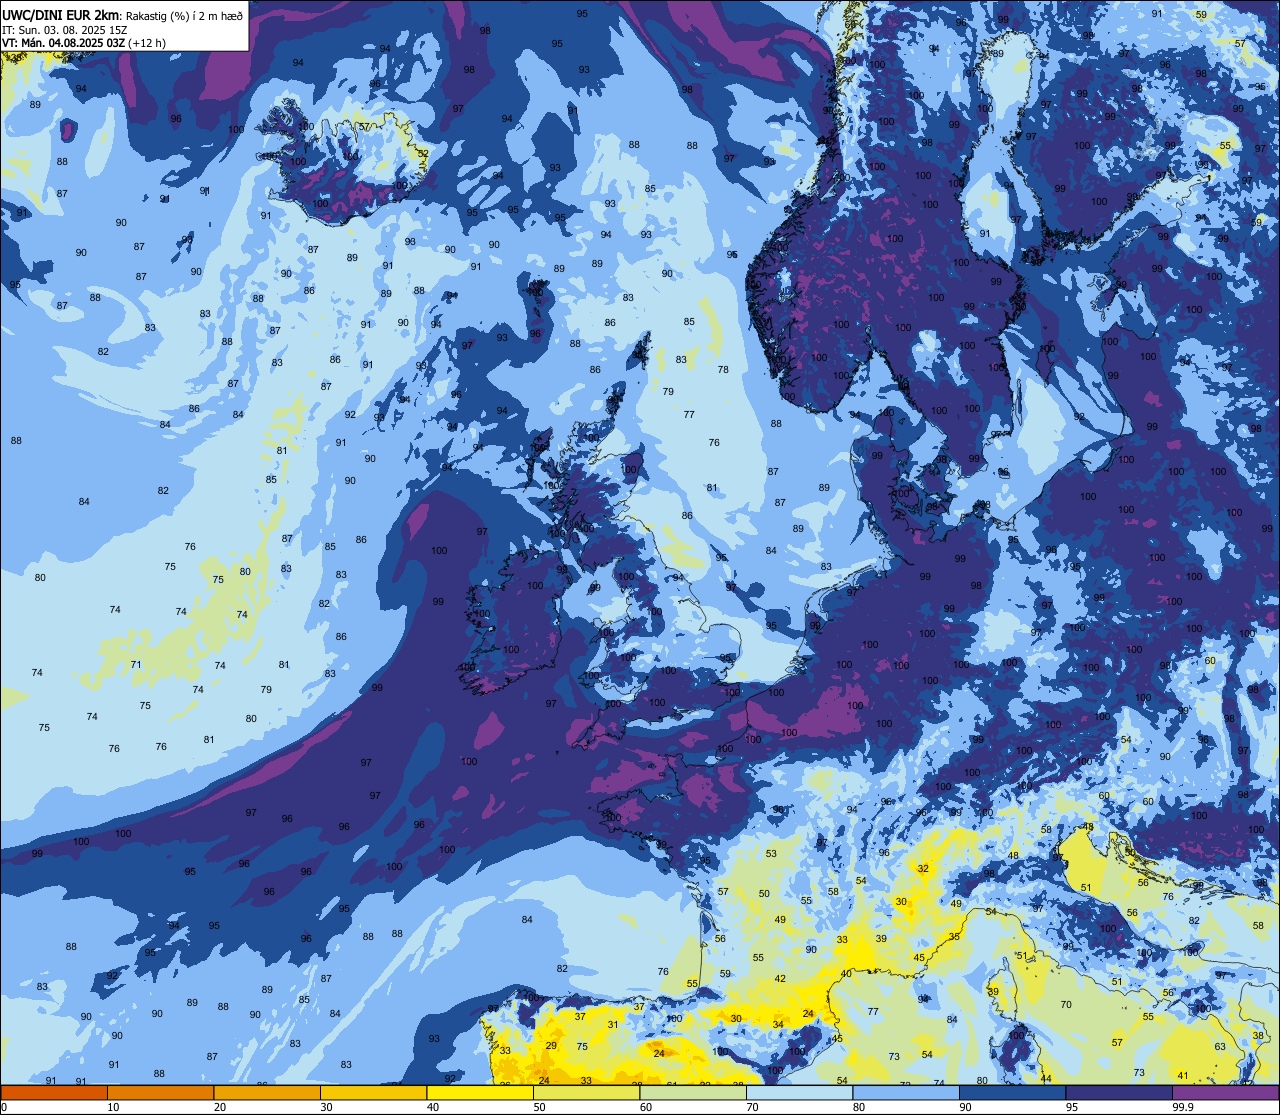Click the 60–70% pale green legend swatch
This screenshot has height=1115, width=1280.
click(692, 1092)
